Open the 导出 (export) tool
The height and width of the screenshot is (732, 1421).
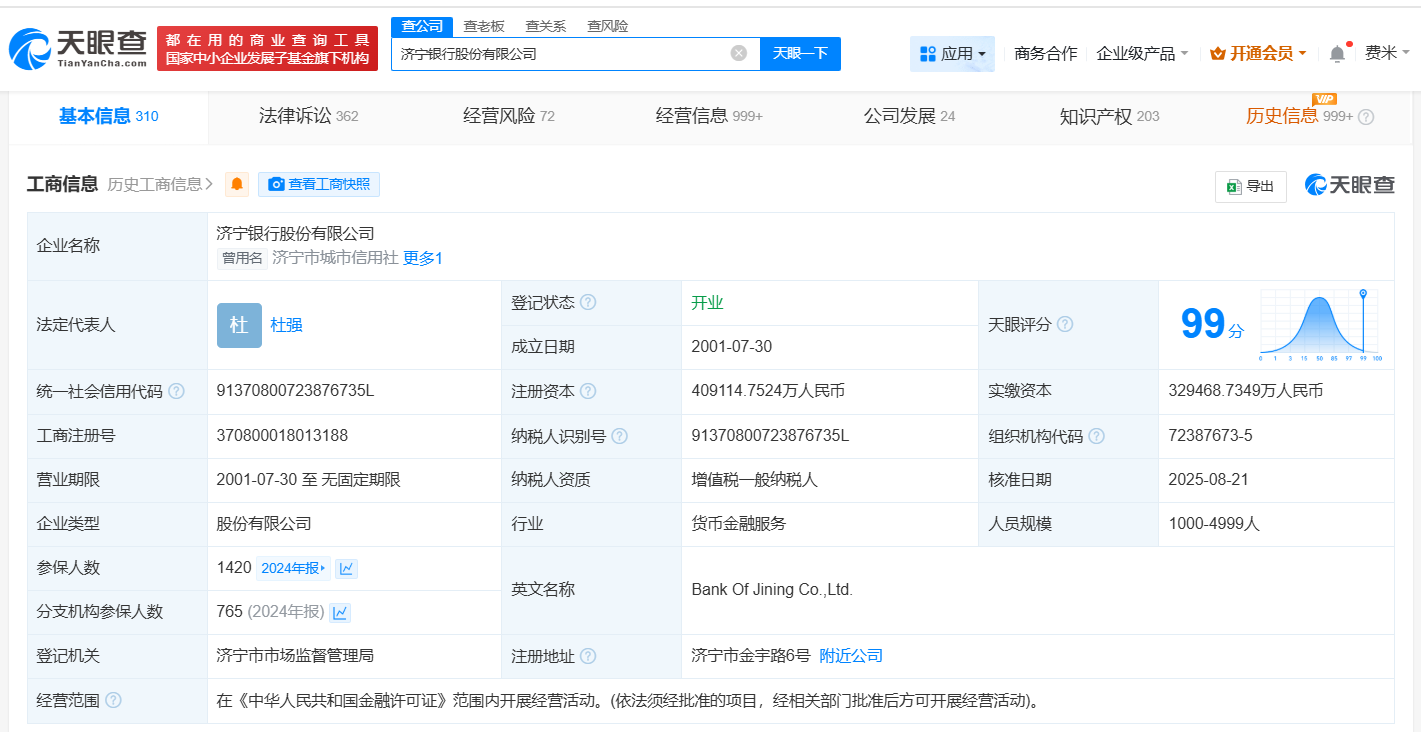click(1250, 186)
